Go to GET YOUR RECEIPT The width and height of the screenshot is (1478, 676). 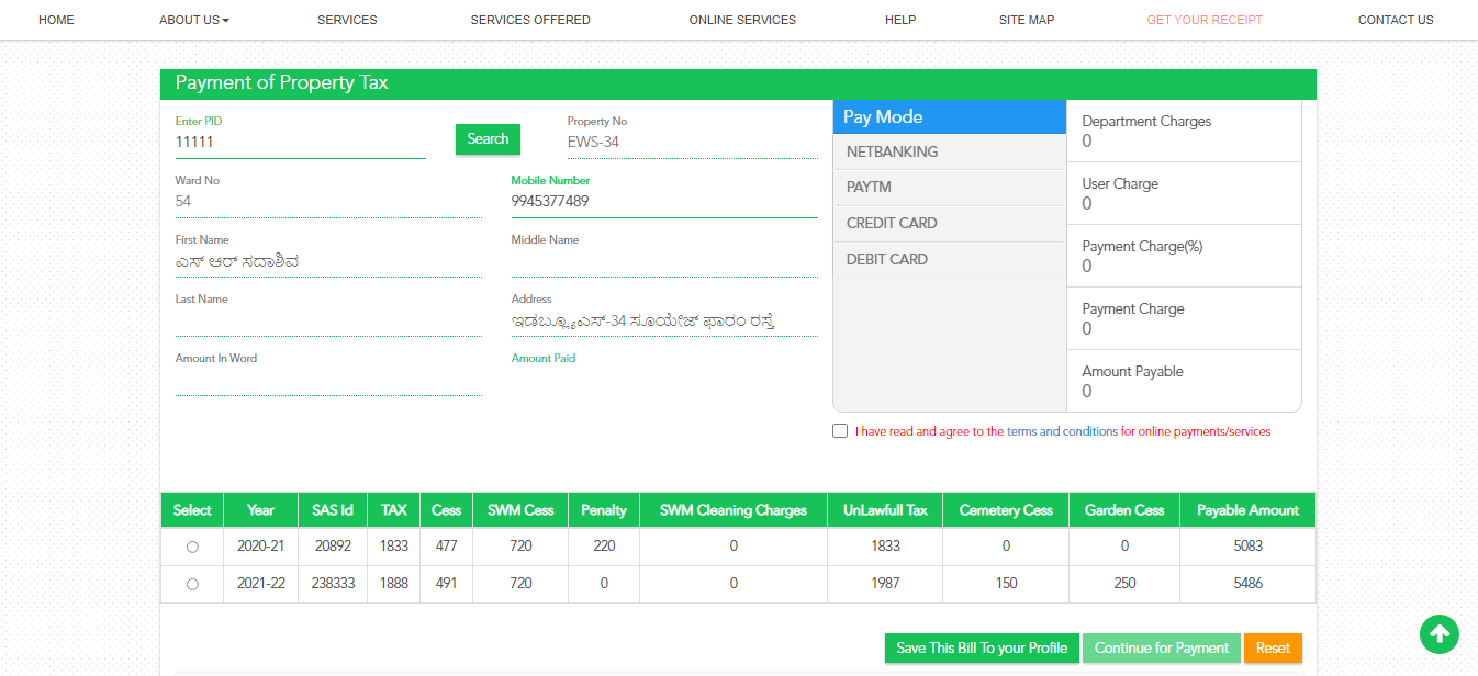(1204, 19)
